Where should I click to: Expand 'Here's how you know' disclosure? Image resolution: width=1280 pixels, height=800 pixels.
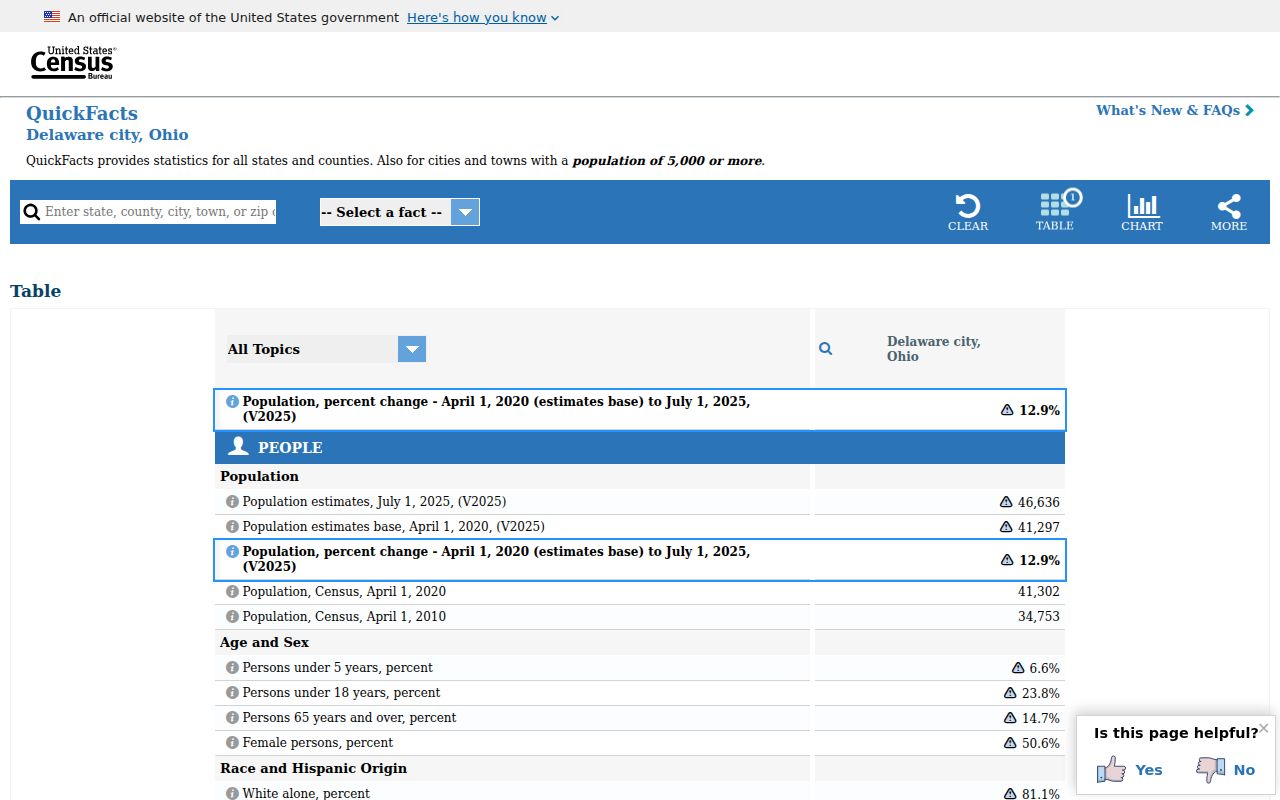483,17
